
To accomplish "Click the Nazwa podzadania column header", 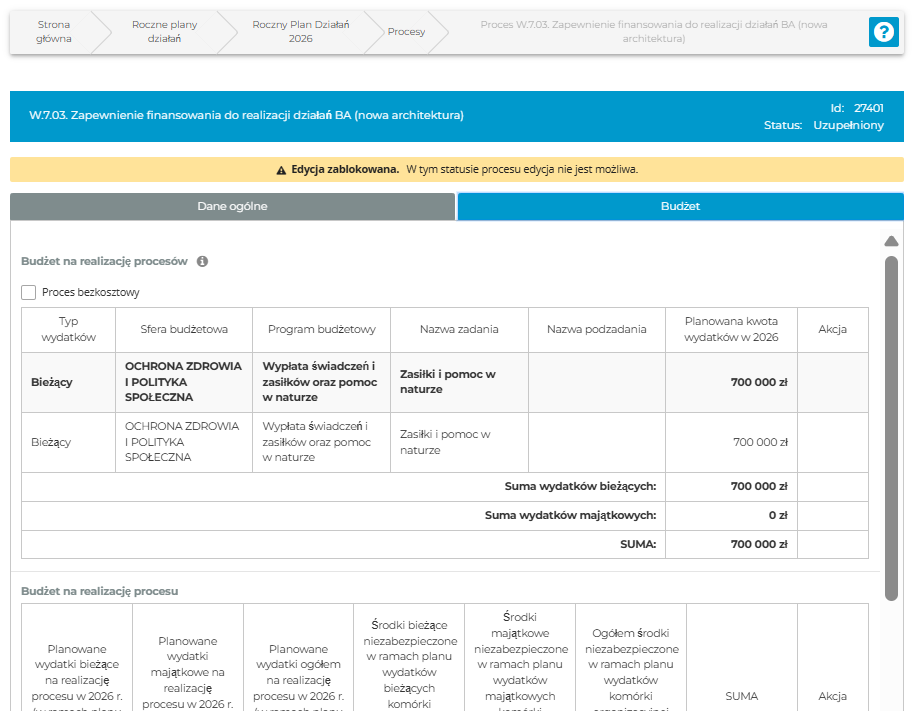I will click(x=596, y=329).
